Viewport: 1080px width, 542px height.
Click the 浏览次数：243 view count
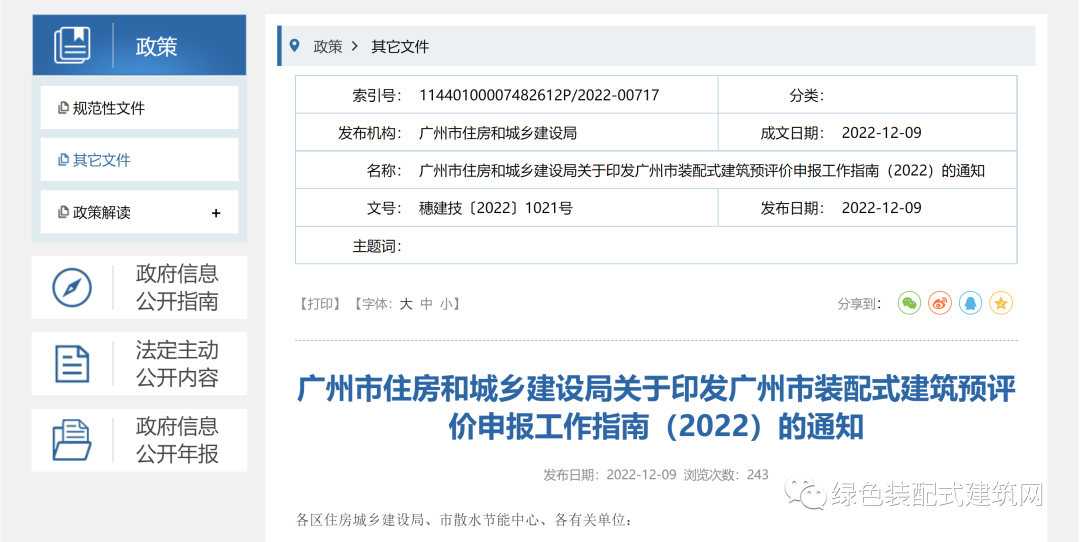pyautogui.click(x=725, y=475)
